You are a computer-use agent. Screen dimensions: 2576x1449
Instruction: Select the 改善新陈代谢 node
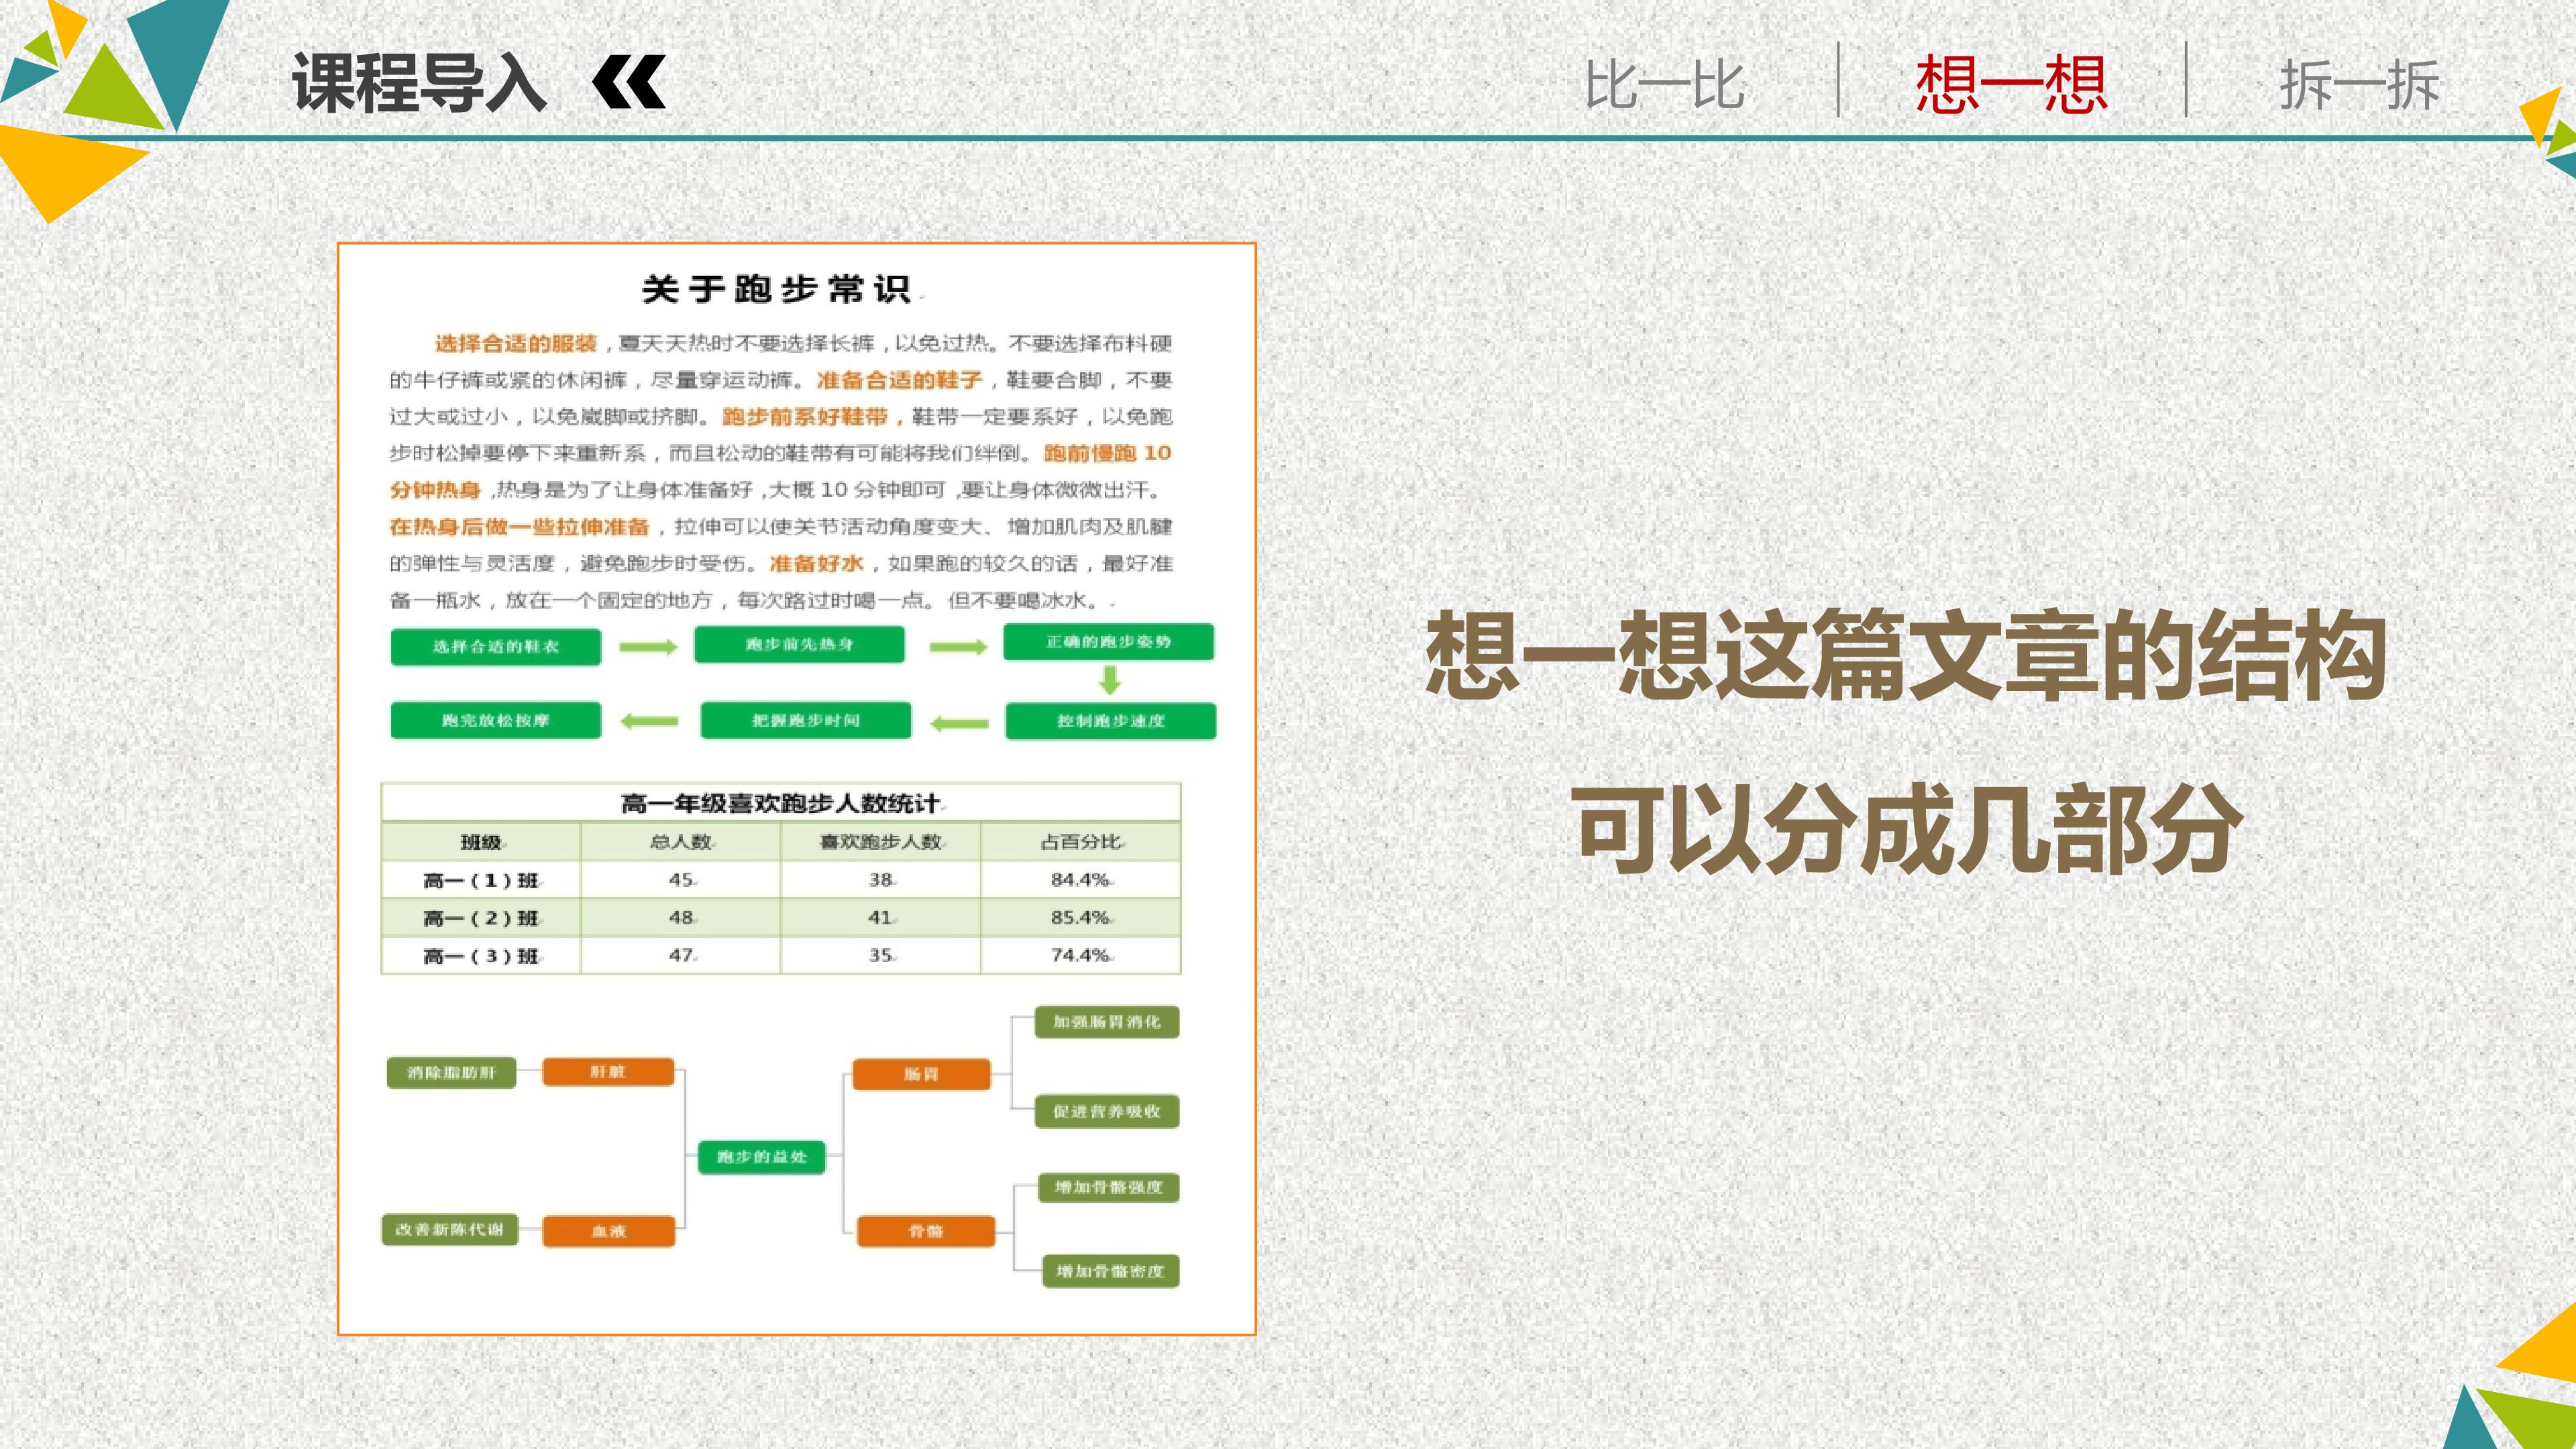click(450, 1230)
